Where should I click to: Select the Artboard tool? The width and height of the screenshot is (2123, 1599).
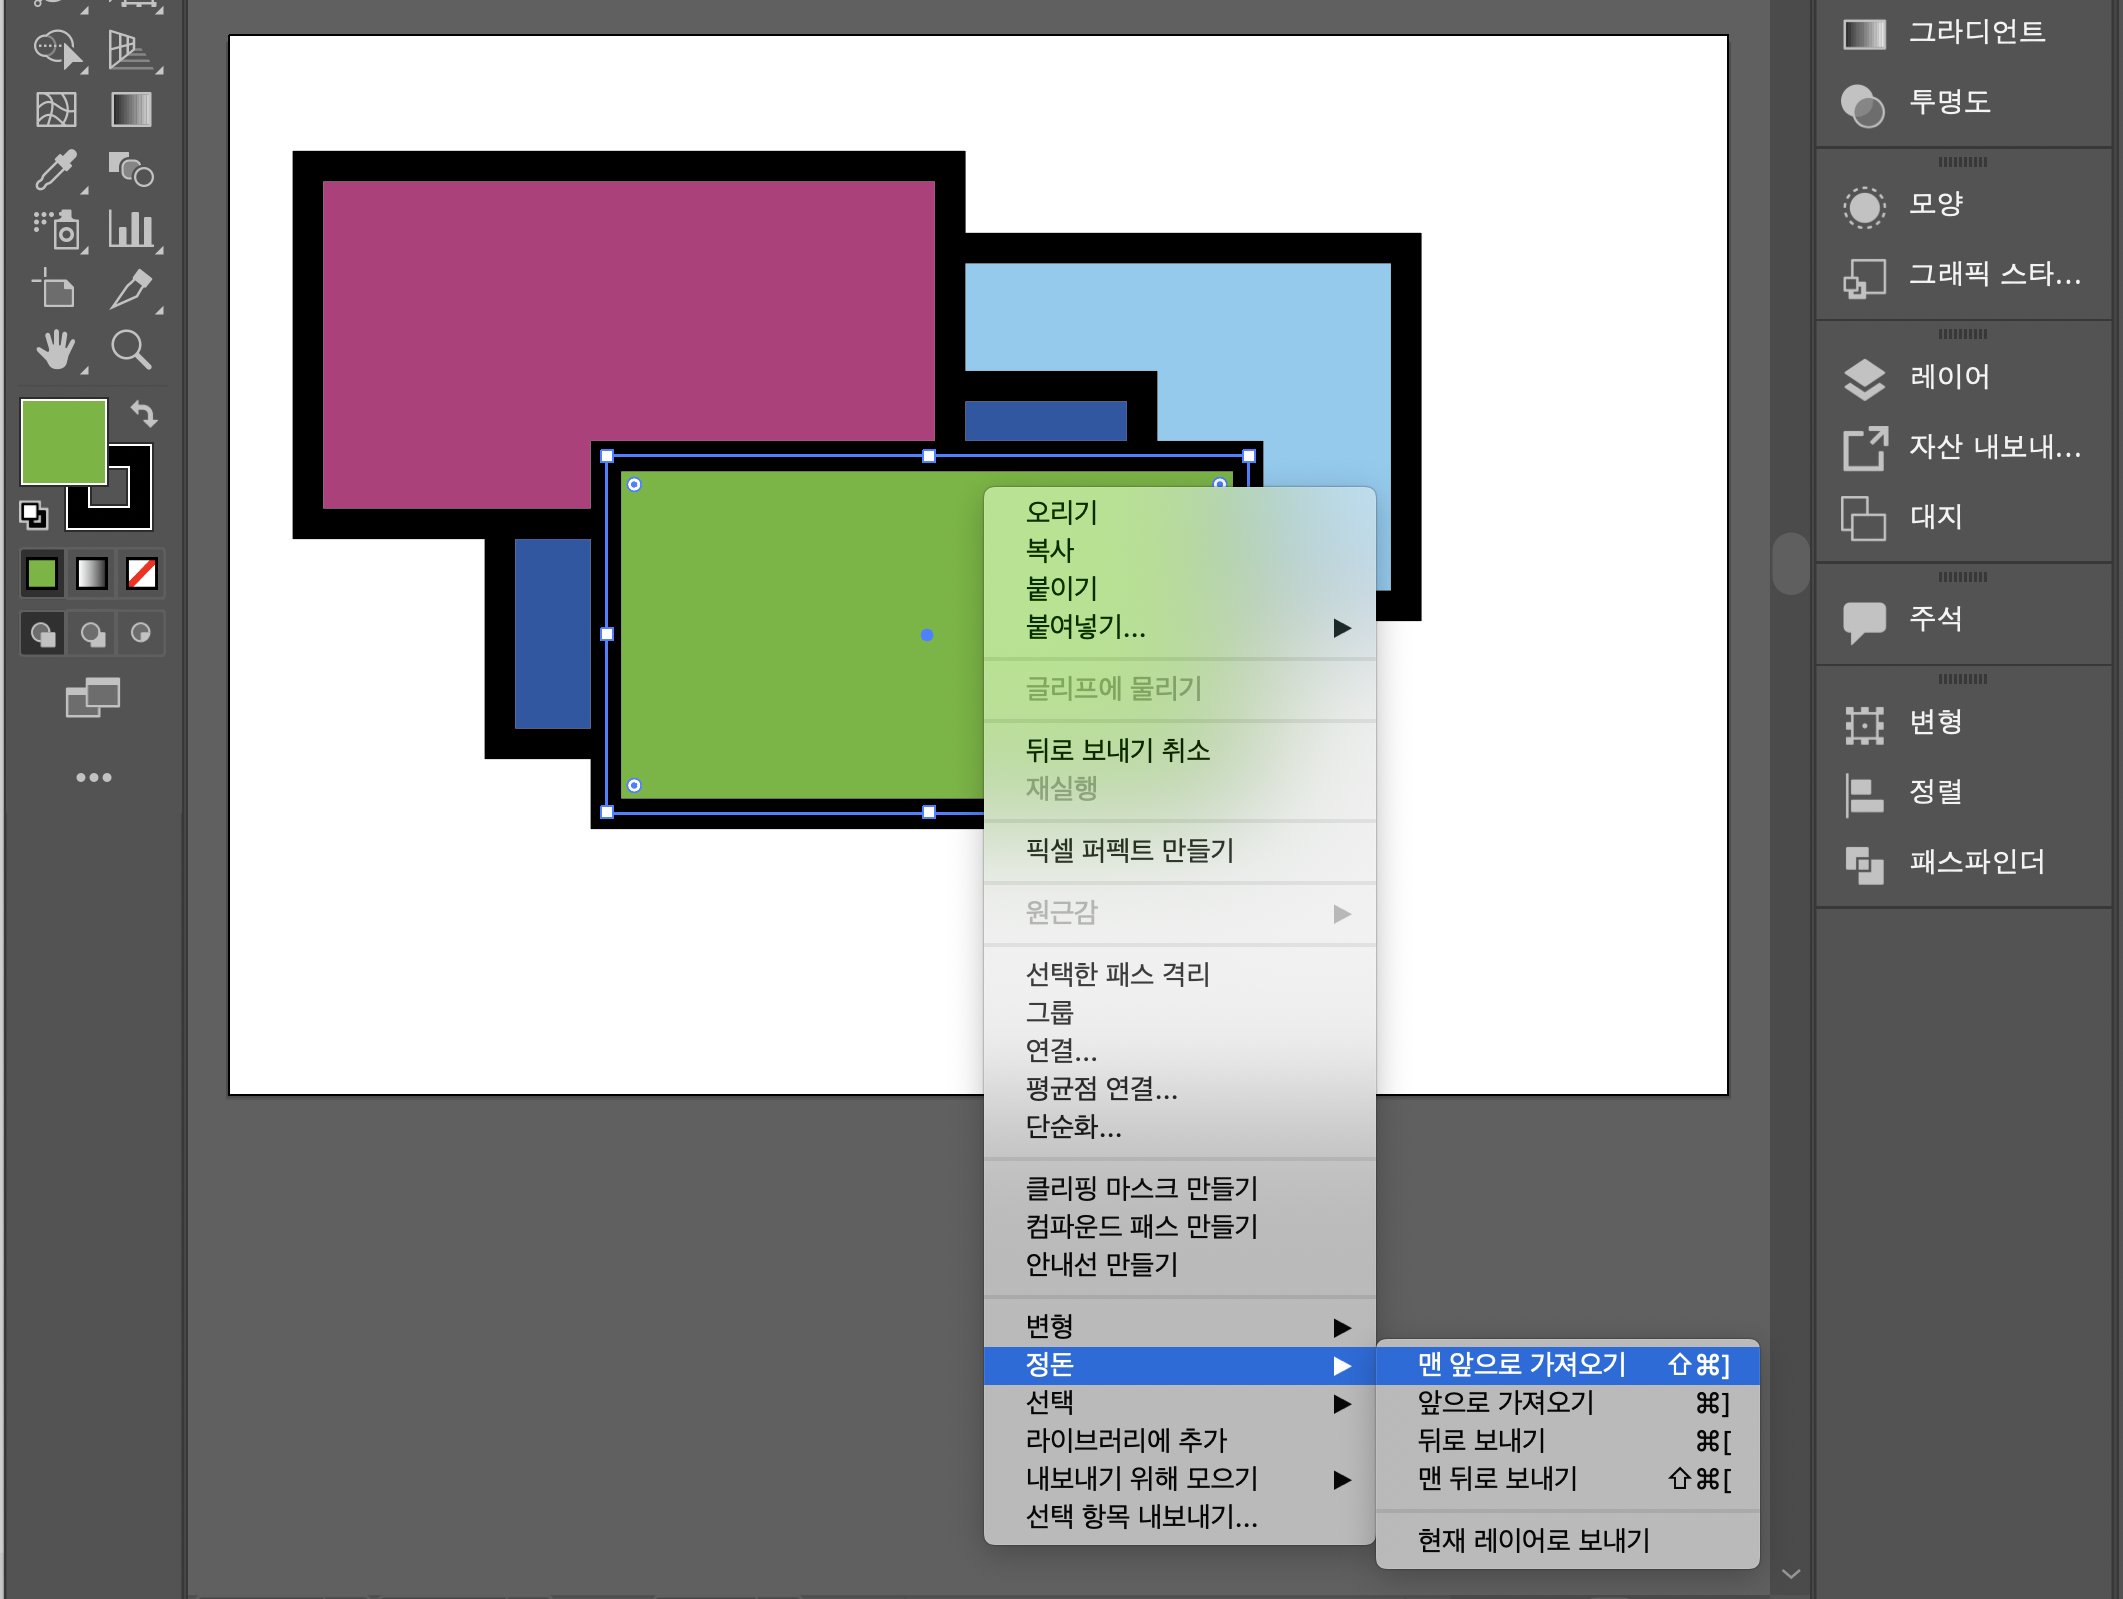55,290
